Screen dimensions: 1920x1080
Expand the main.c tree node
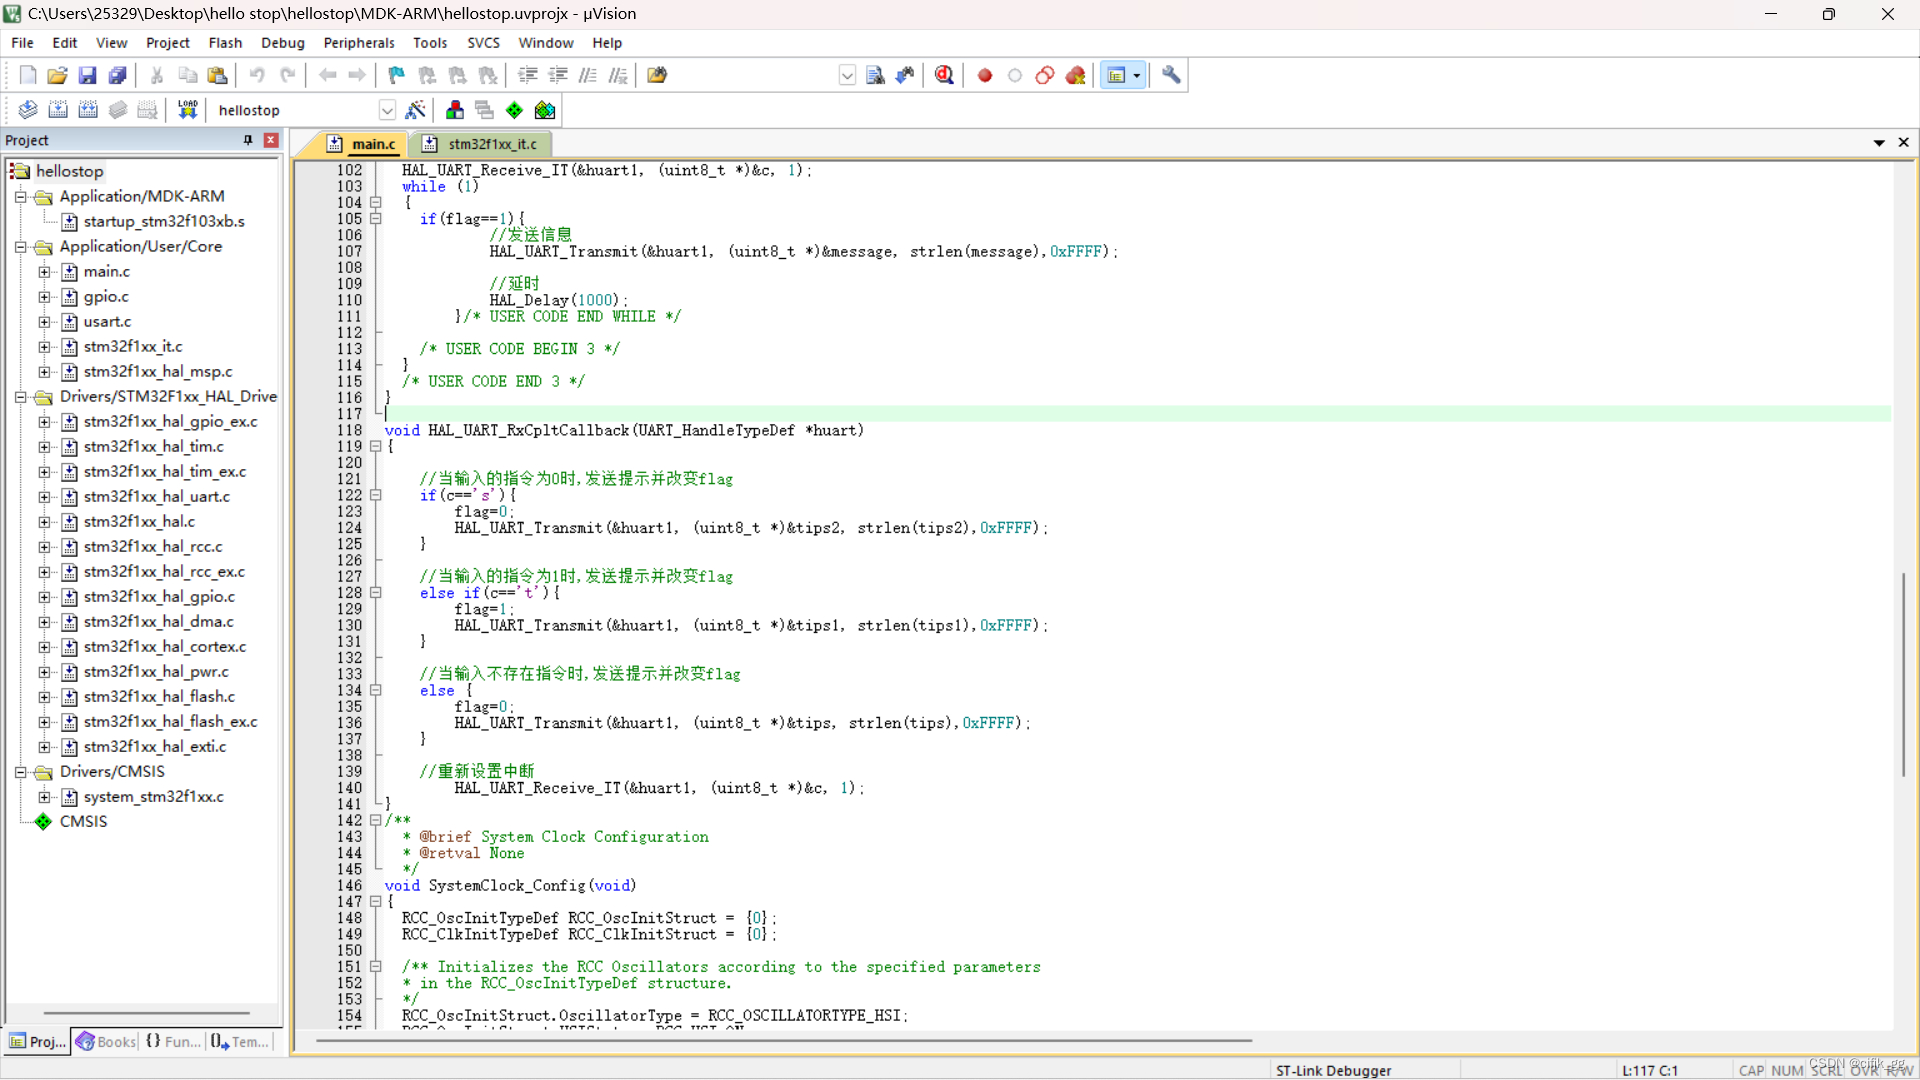point(44,272)
